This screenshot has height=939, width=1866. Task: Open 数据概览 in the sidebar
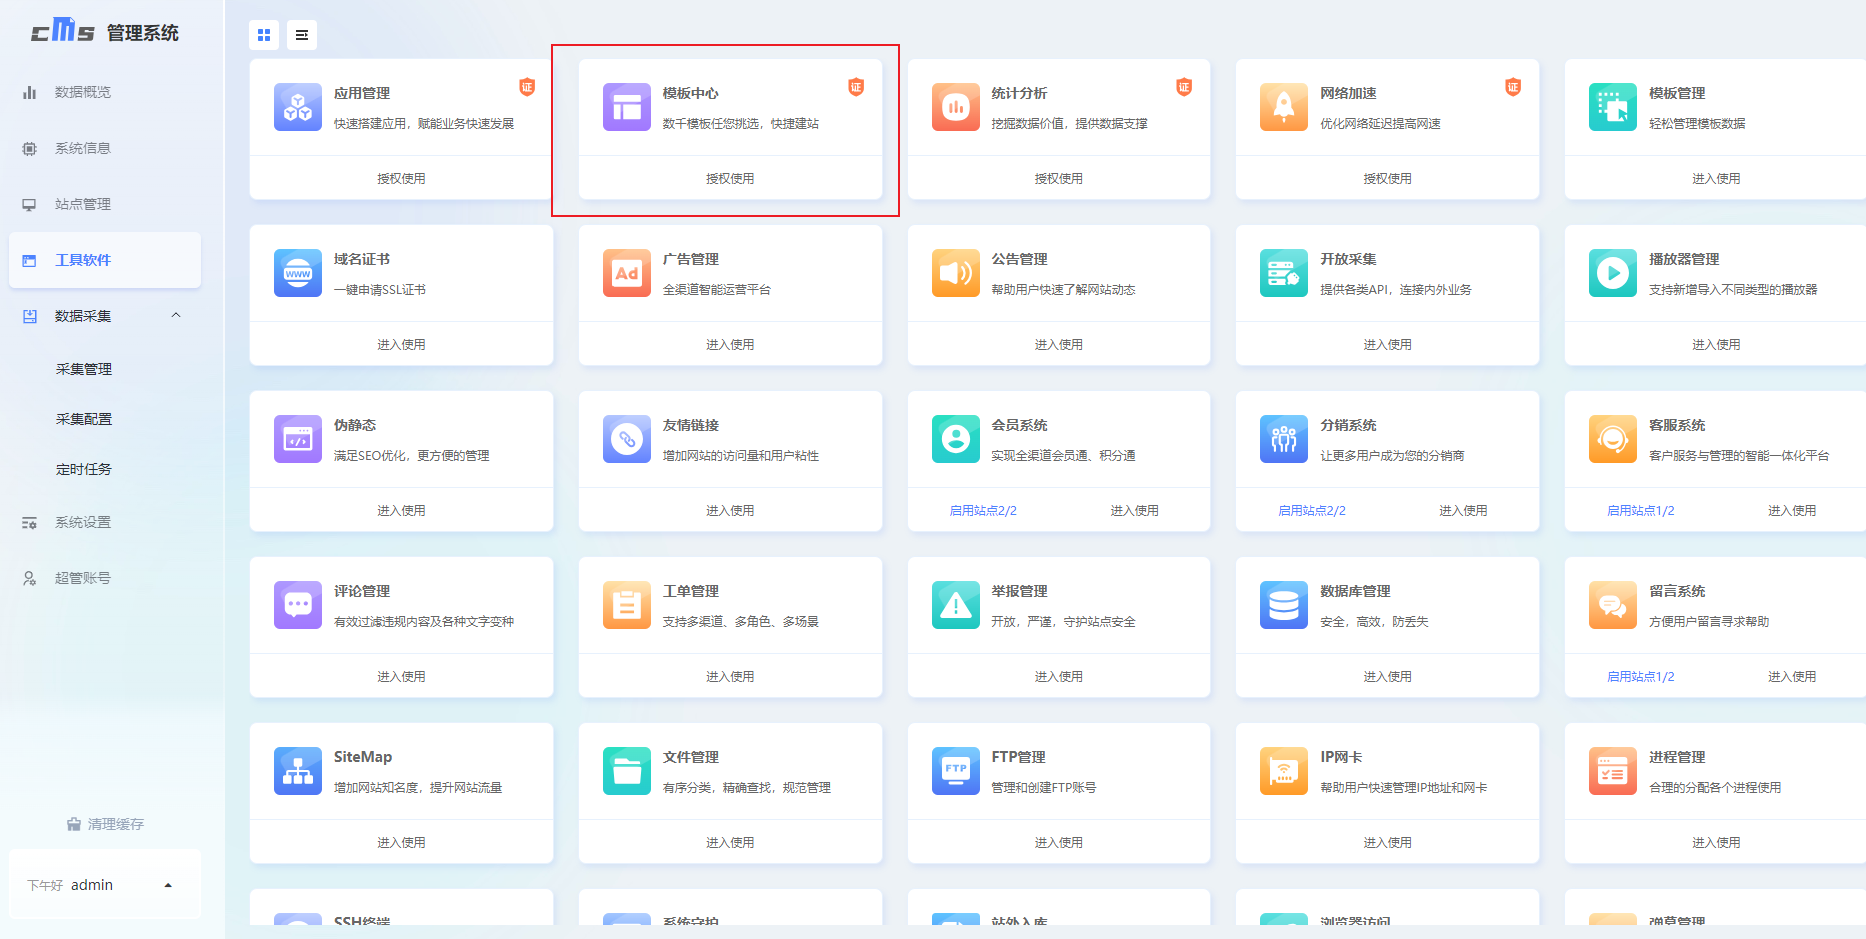[105, 92]
